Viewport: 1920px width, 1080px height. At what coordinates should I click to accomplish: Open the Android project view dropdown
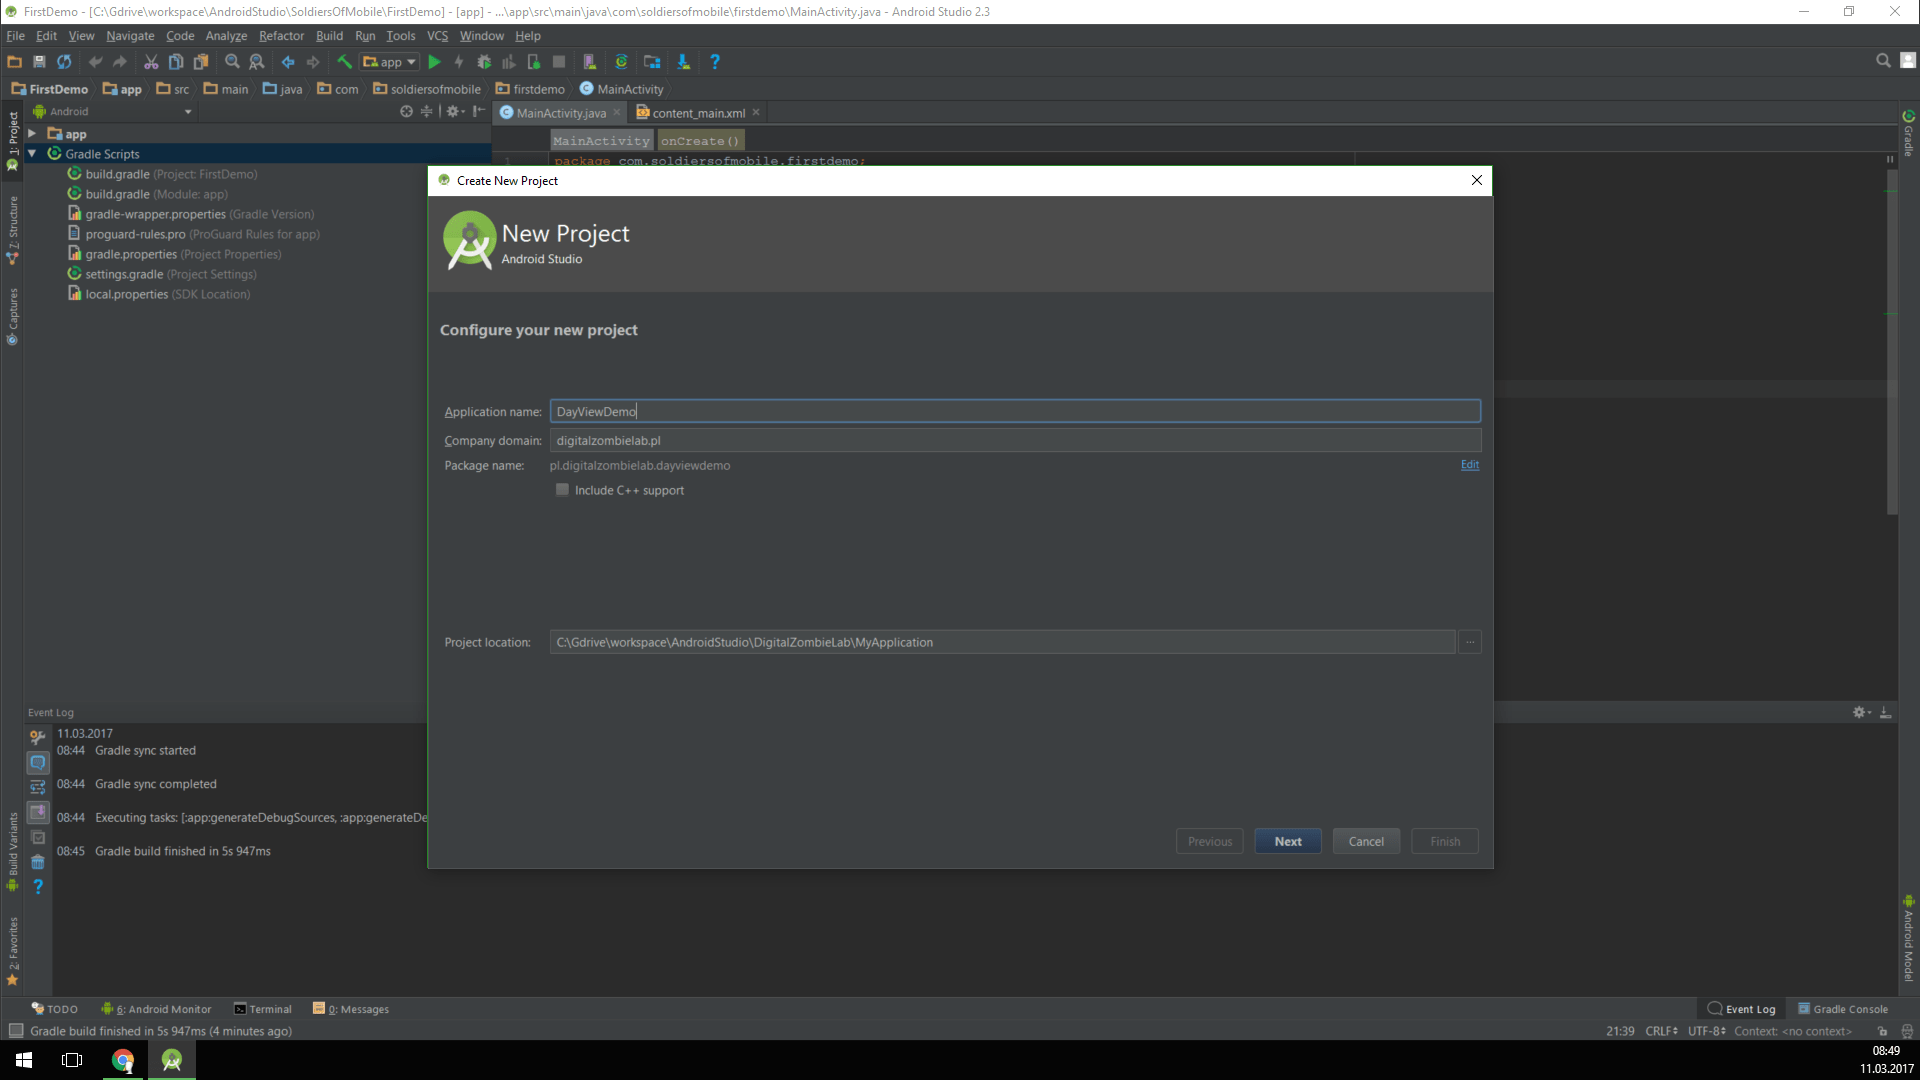[112, 111]
